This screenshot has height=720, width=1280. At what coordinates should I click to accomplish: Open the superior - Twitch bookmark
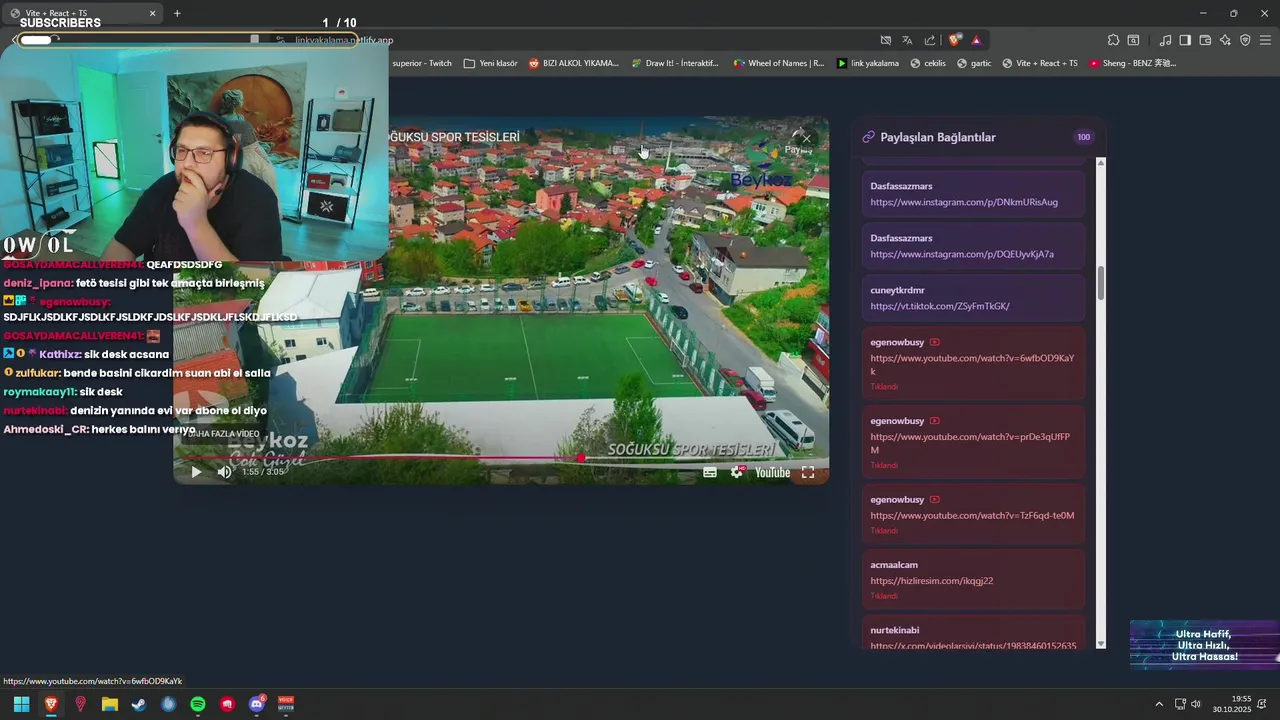(x=421, y=63)
